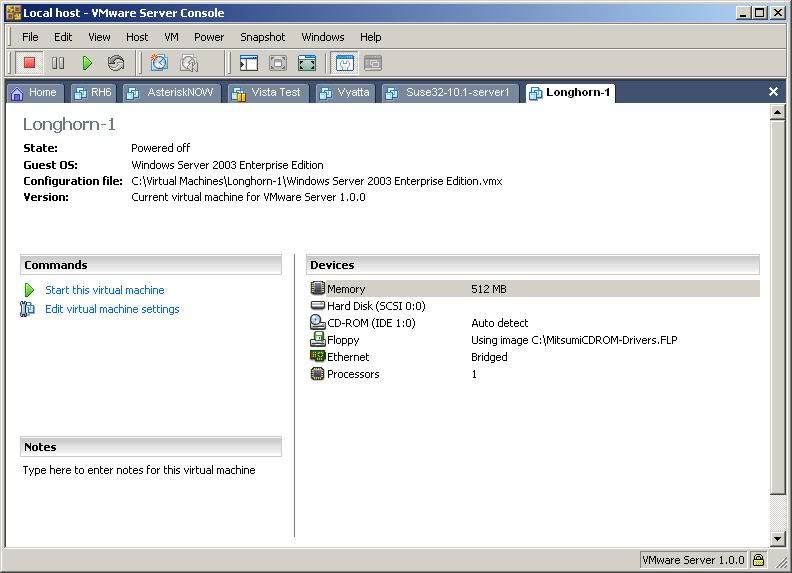Switch to the RH6 tab

[x=93, y=92]
